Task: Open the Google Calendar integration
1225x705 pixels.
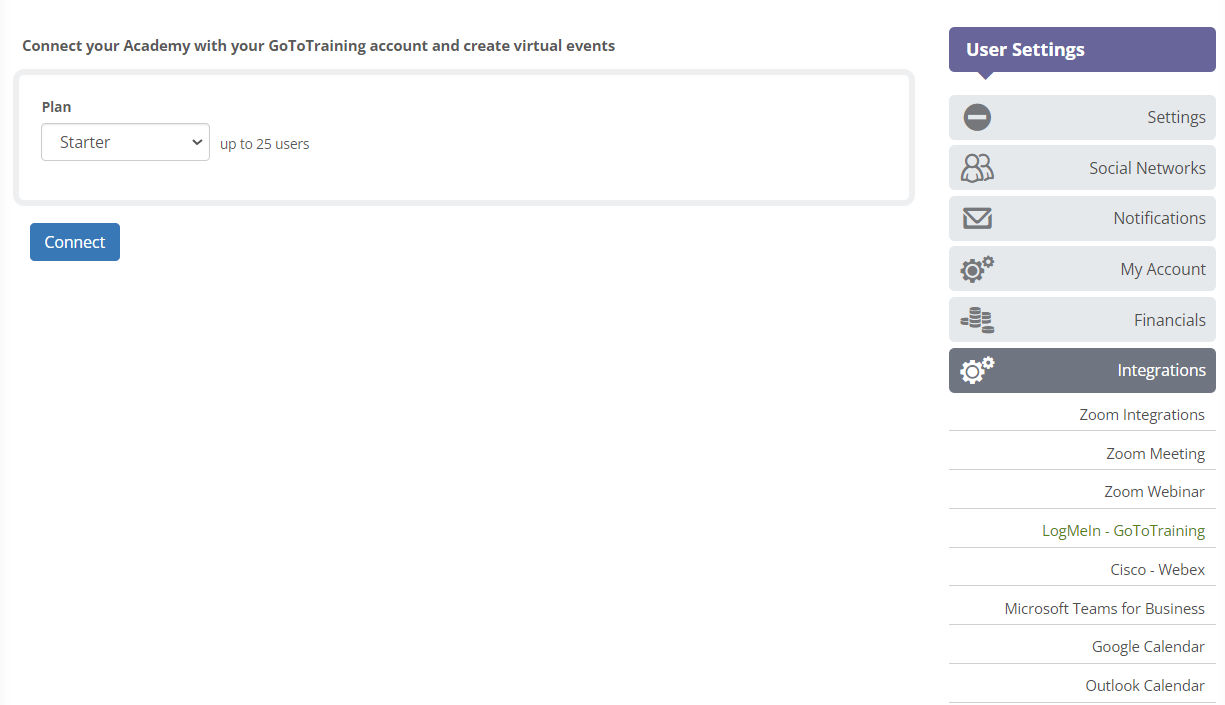Action: tap(1148, 646)
